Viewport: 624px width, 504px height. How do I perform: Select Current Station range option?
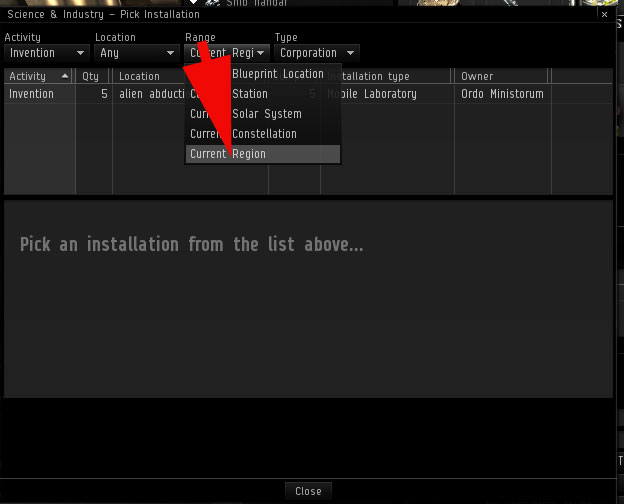point(263,94)
